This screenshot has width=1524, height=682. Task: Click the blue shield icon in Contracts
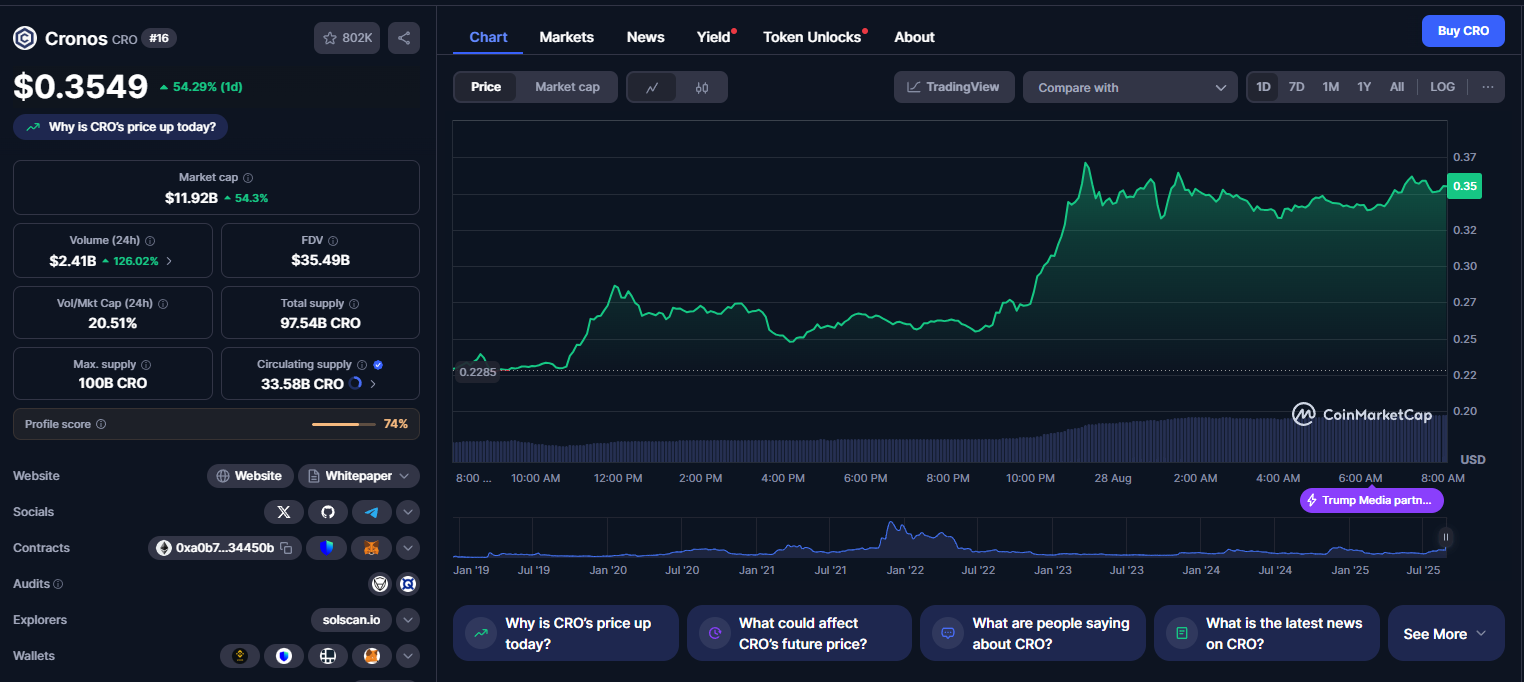[326, 548]
